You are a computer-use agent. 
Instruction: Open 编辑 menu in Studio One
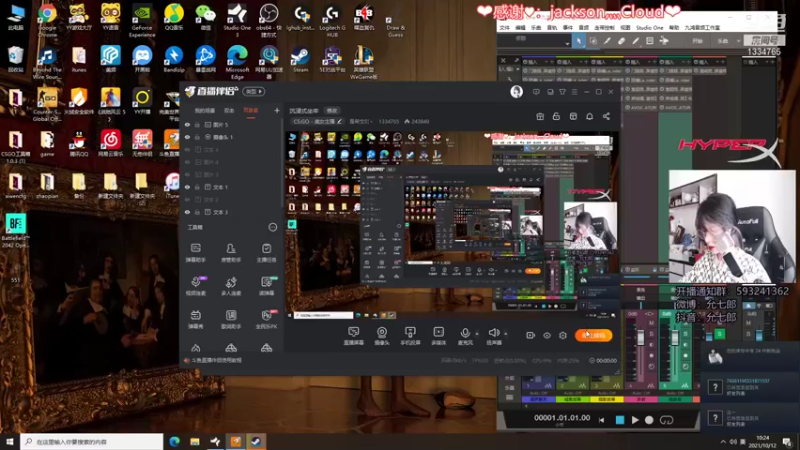click(x=520, y=28)
